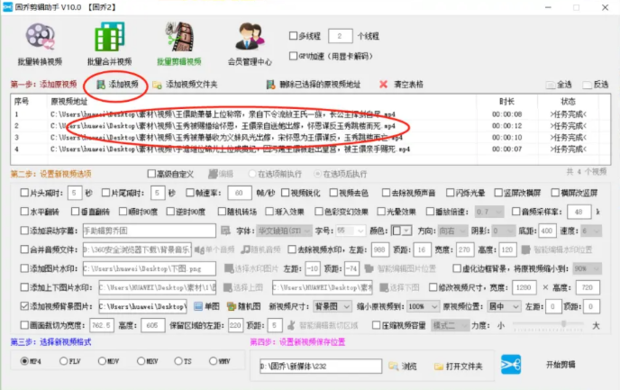Open the 模式二 compression mode dropdown
This screenshot has width=620, height=390.
pos(450,326)
